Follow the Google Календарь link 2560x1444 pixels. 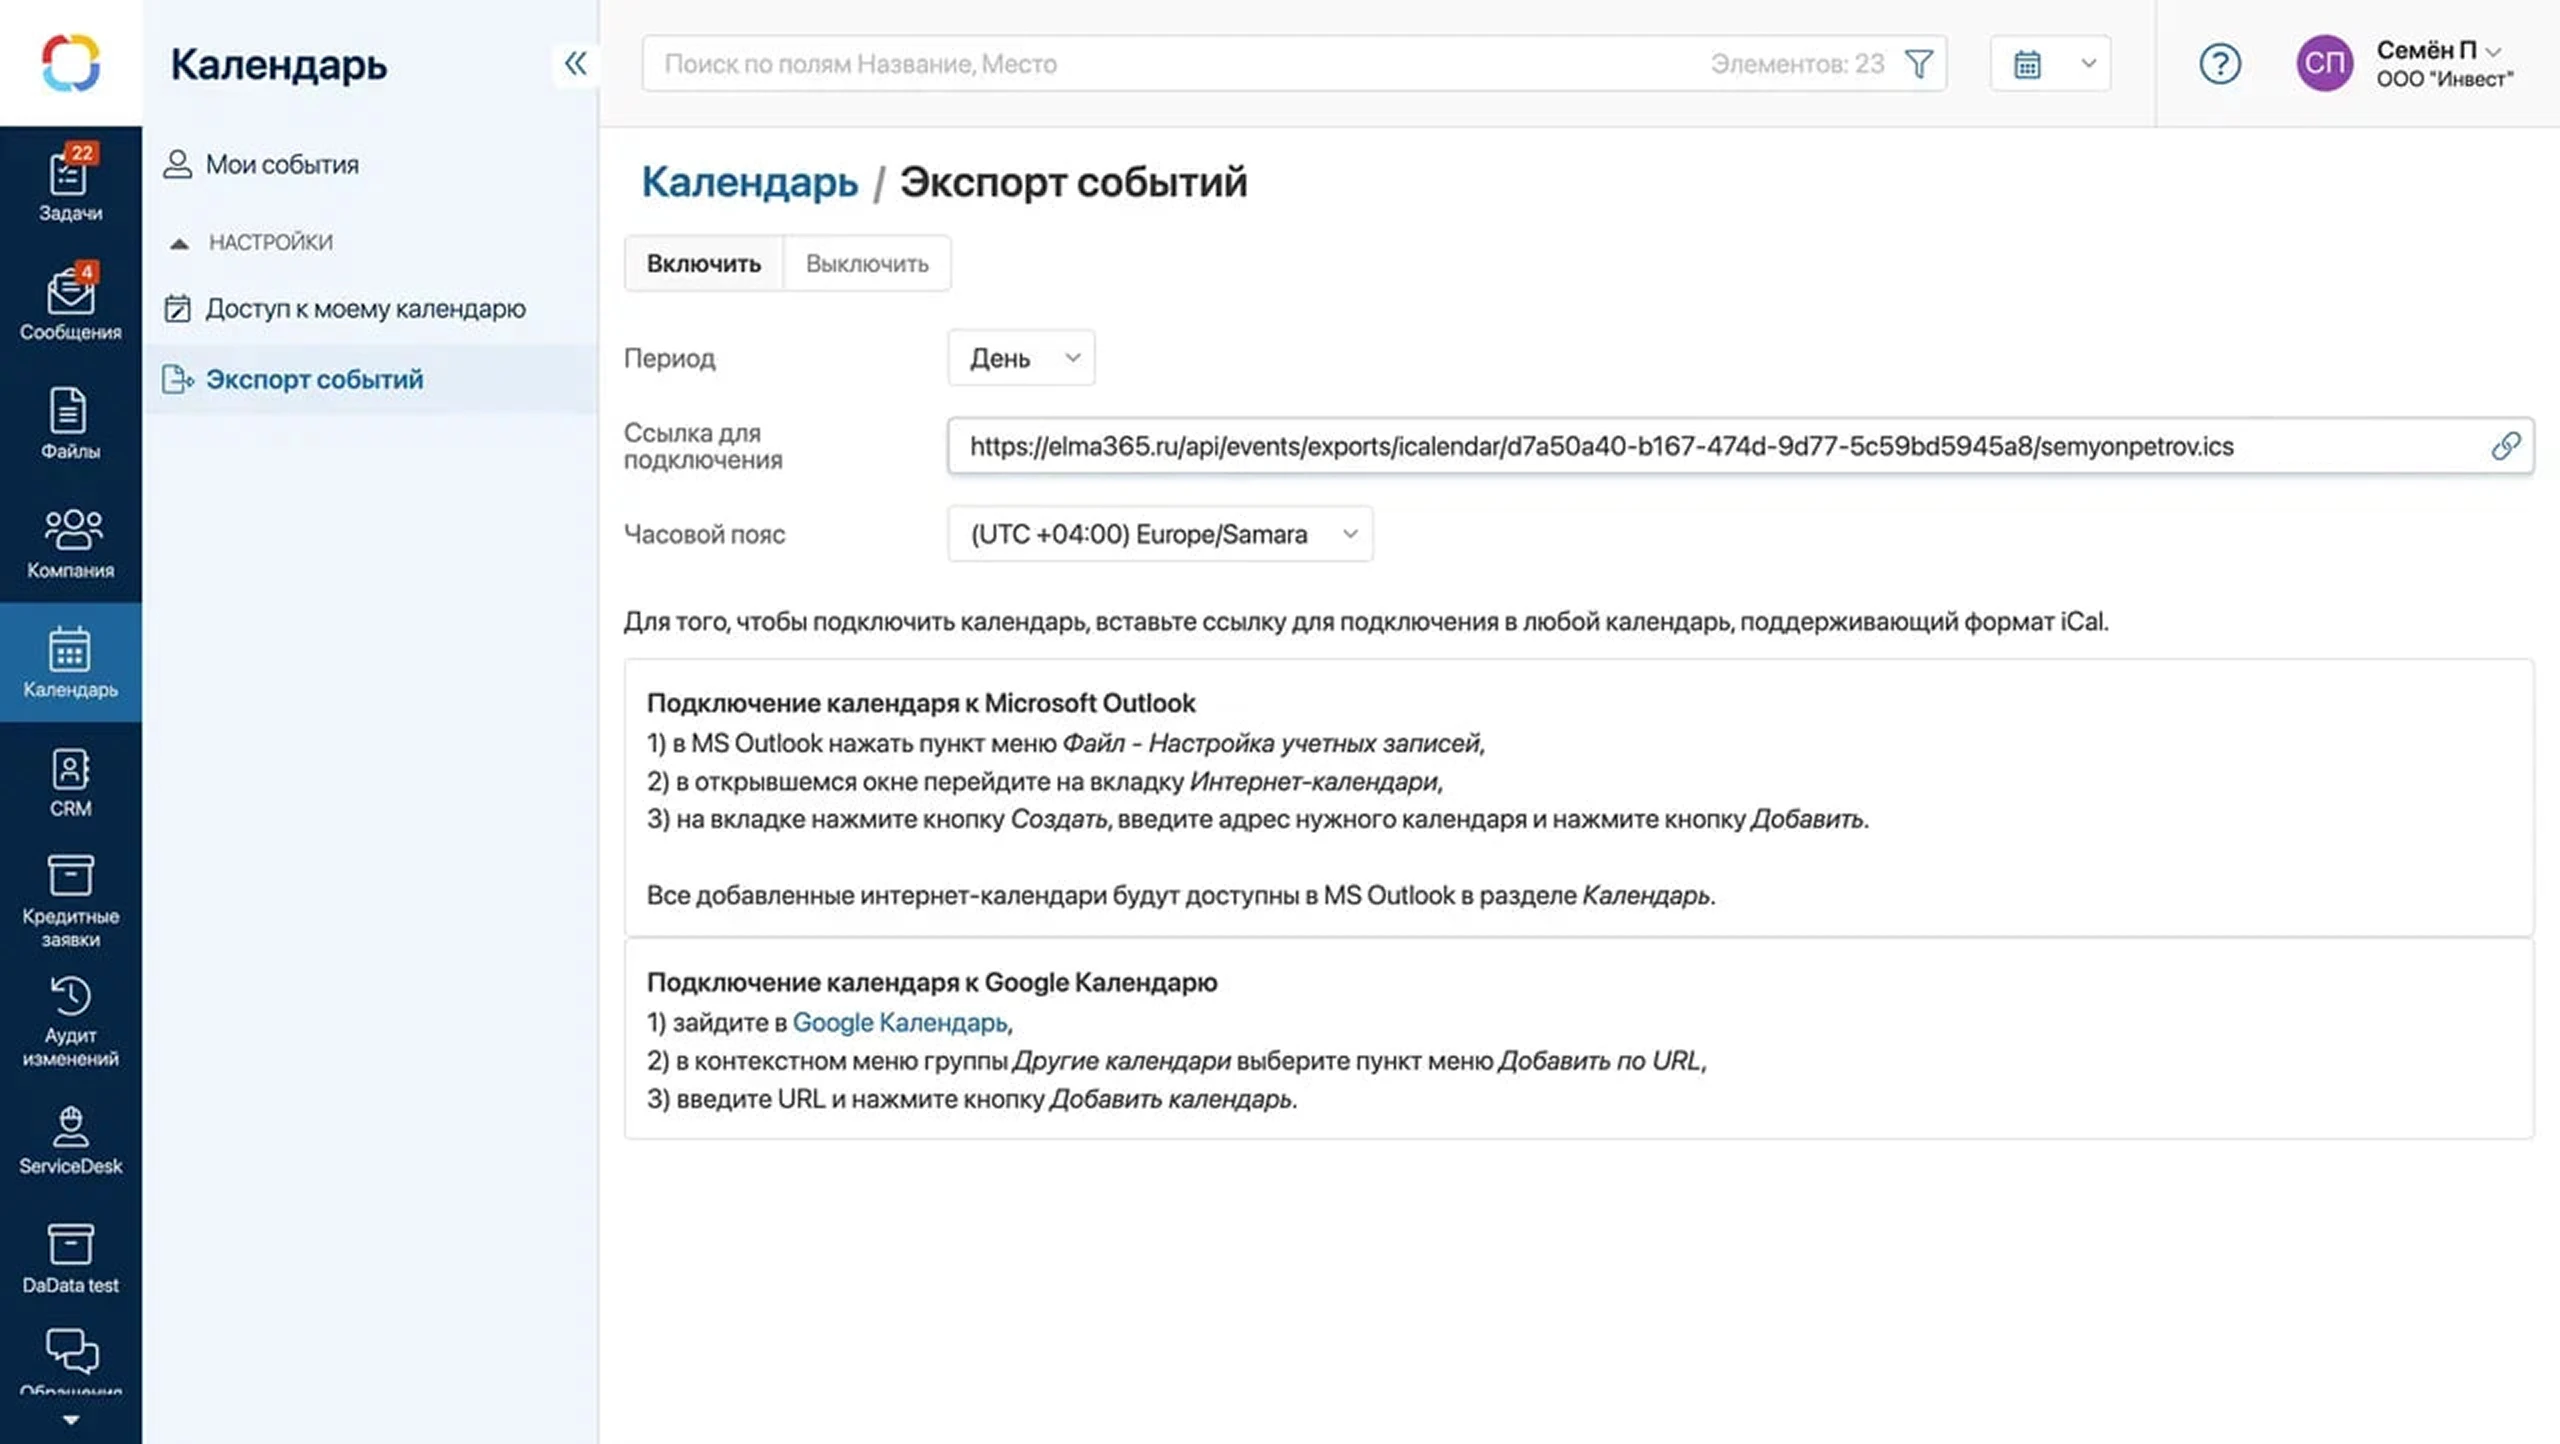(899, 1022)
